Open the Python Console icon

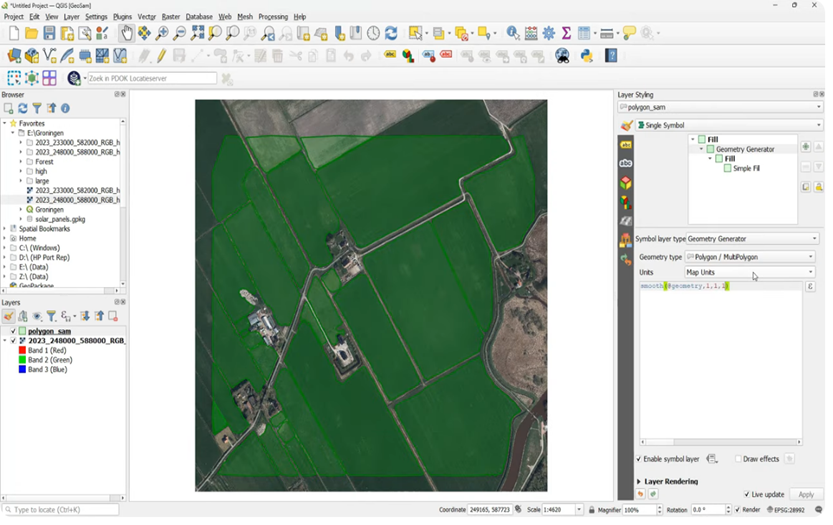click(586, 56)
